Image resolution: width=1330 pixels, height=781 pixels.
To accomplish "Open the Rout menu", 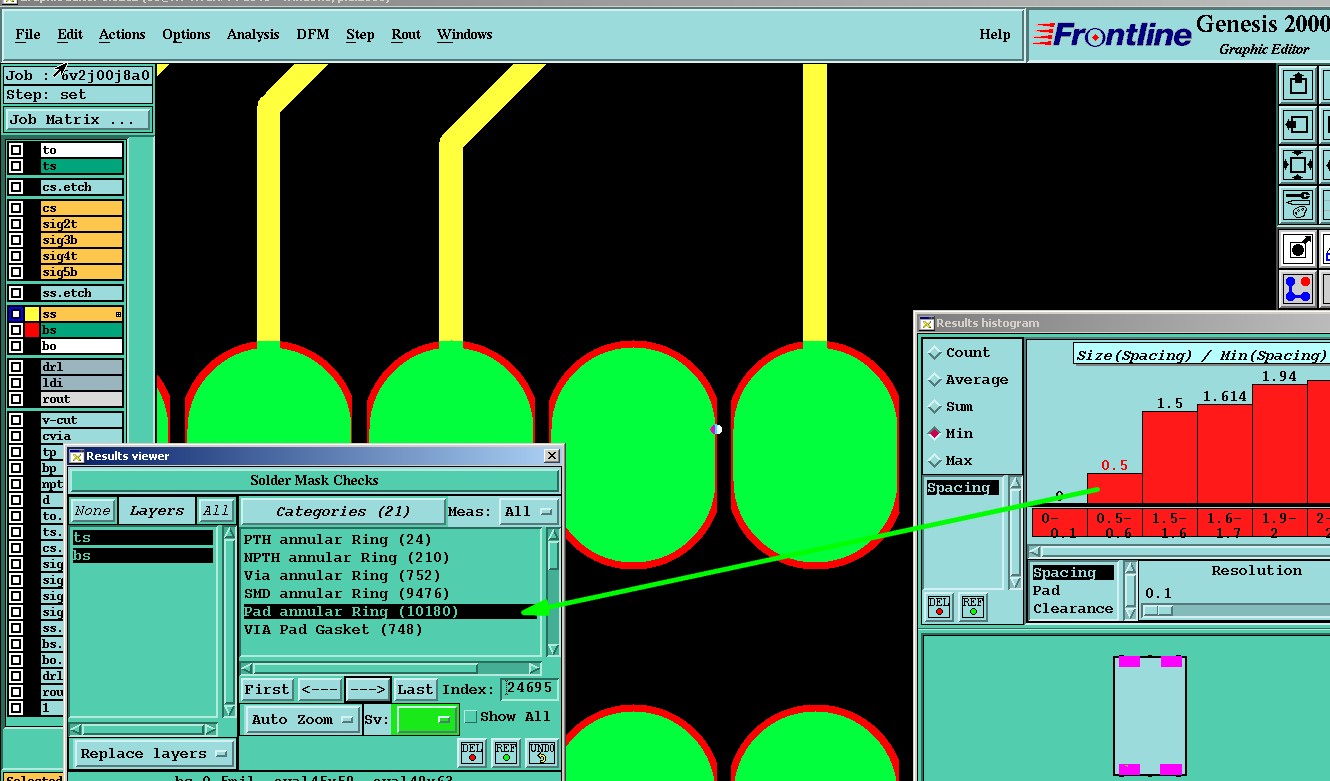I will coord(406,34).
